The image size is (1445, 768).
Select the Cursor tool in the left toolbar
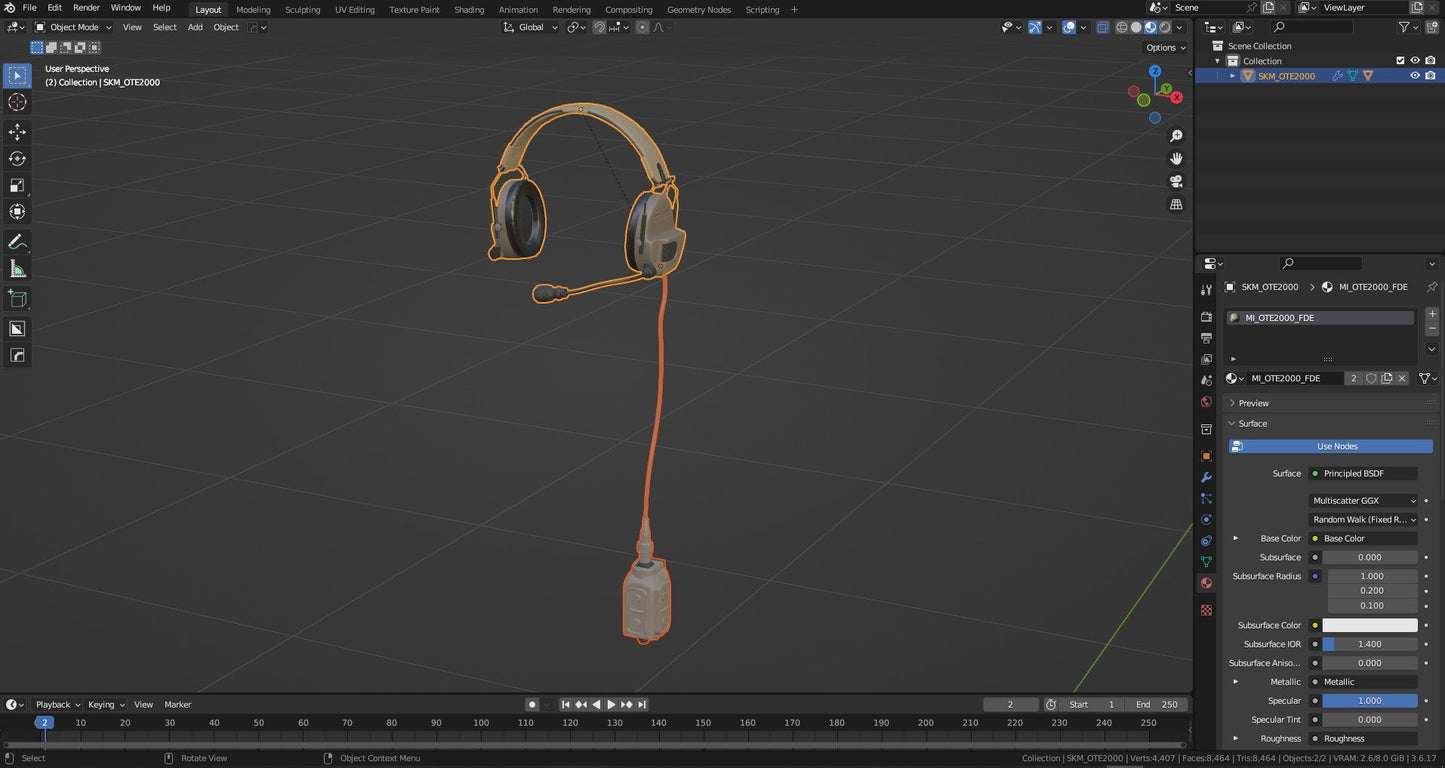point(17,102)
